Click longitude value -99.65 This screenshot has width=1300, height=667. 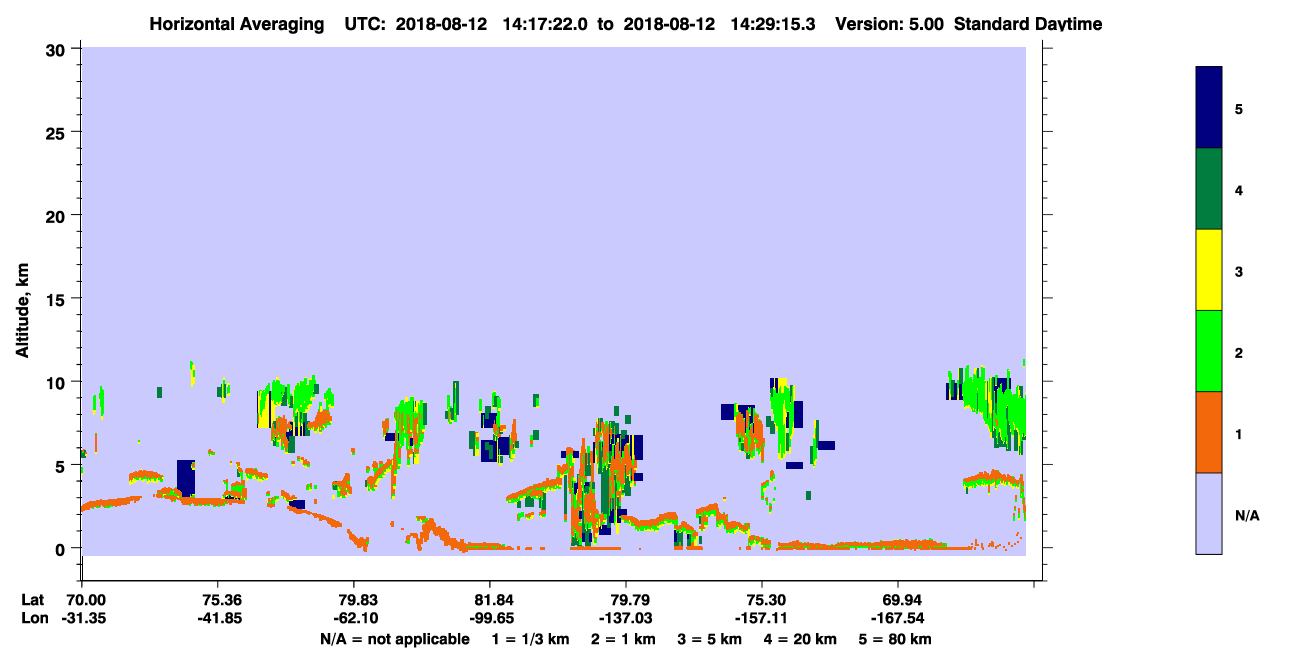(490, 618)
